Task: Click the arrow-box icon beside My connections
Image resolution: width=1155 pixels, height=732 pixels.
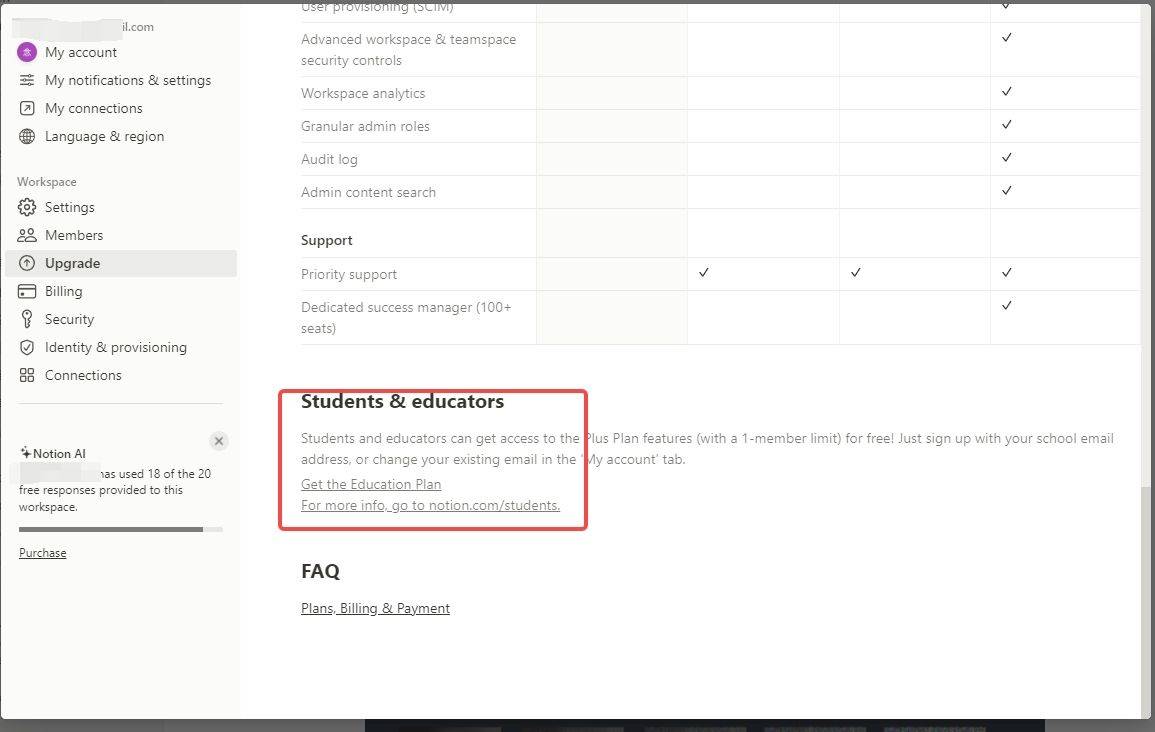Action: [x=27, y=108]
